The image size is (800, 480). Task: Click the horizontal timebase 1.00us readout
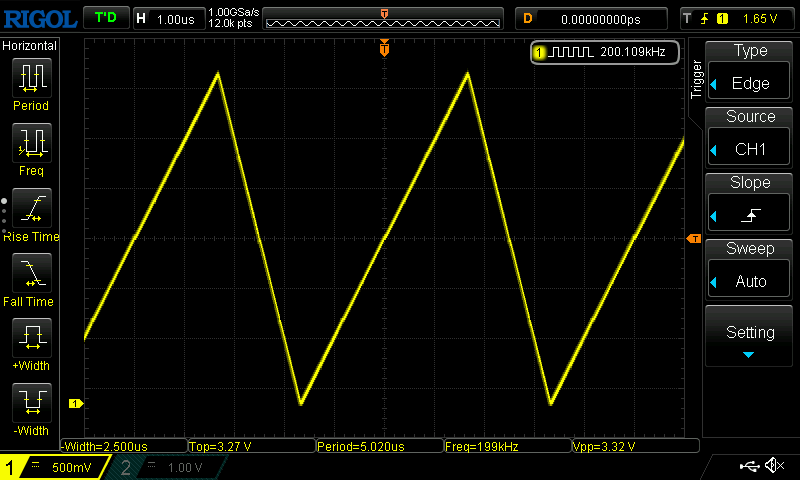point(169,19)
